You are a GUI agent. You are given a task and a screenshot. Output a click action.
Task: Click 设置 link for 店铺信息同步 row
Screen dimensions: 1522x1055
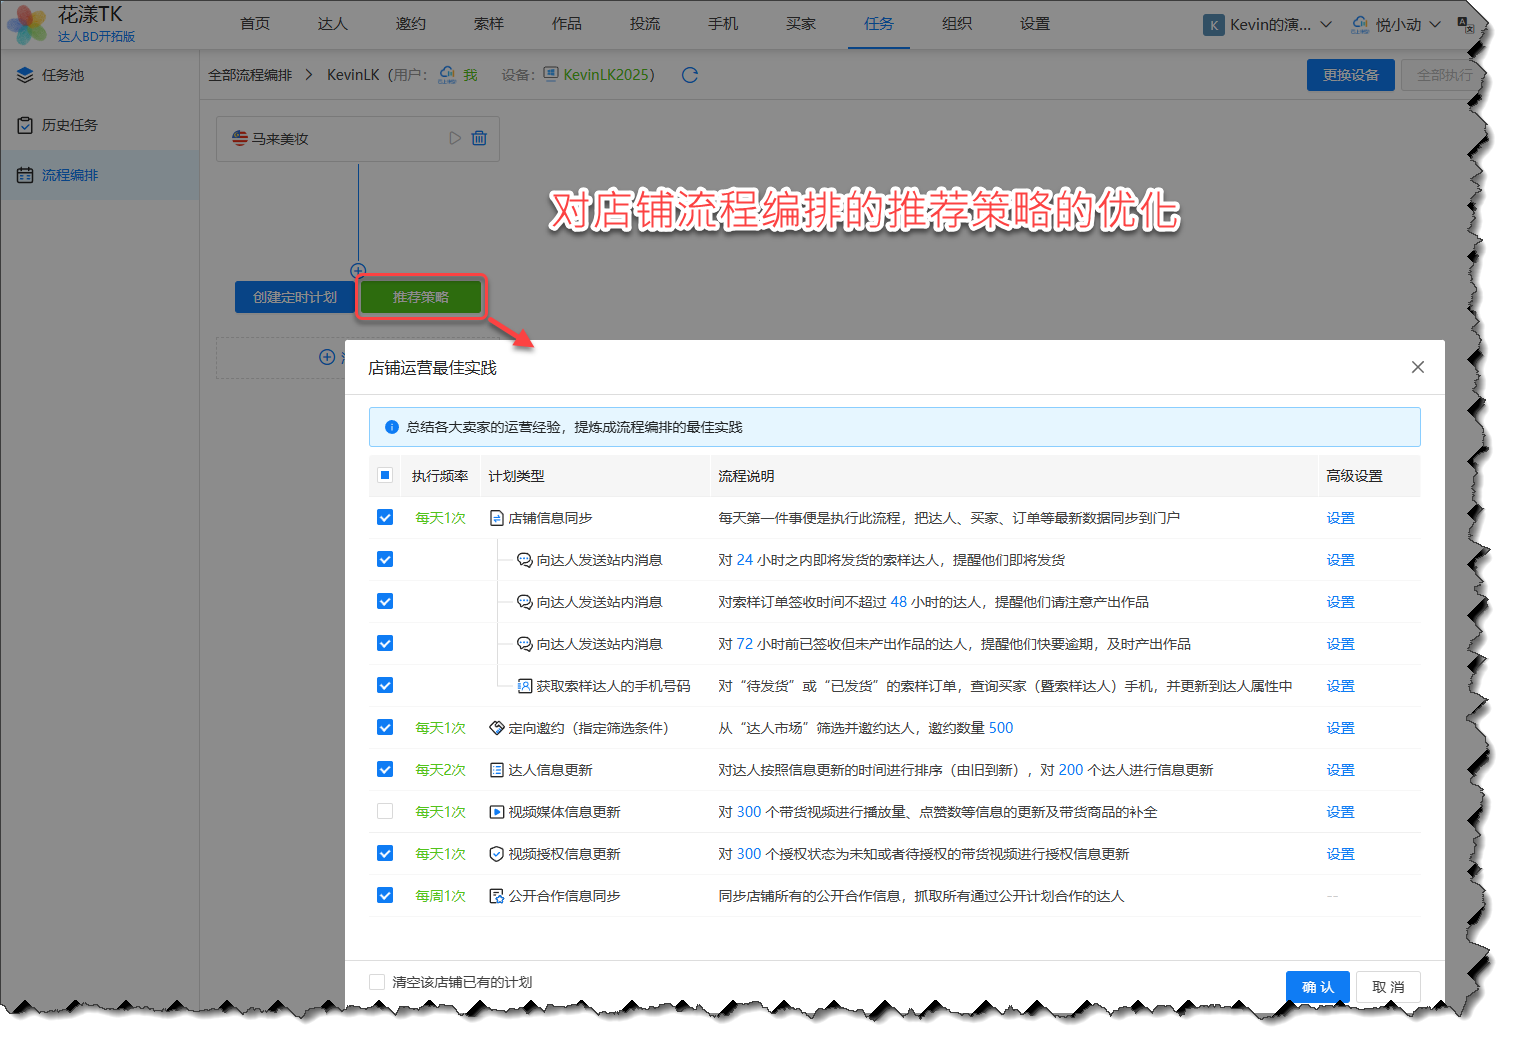click(x=1340, y=518)
